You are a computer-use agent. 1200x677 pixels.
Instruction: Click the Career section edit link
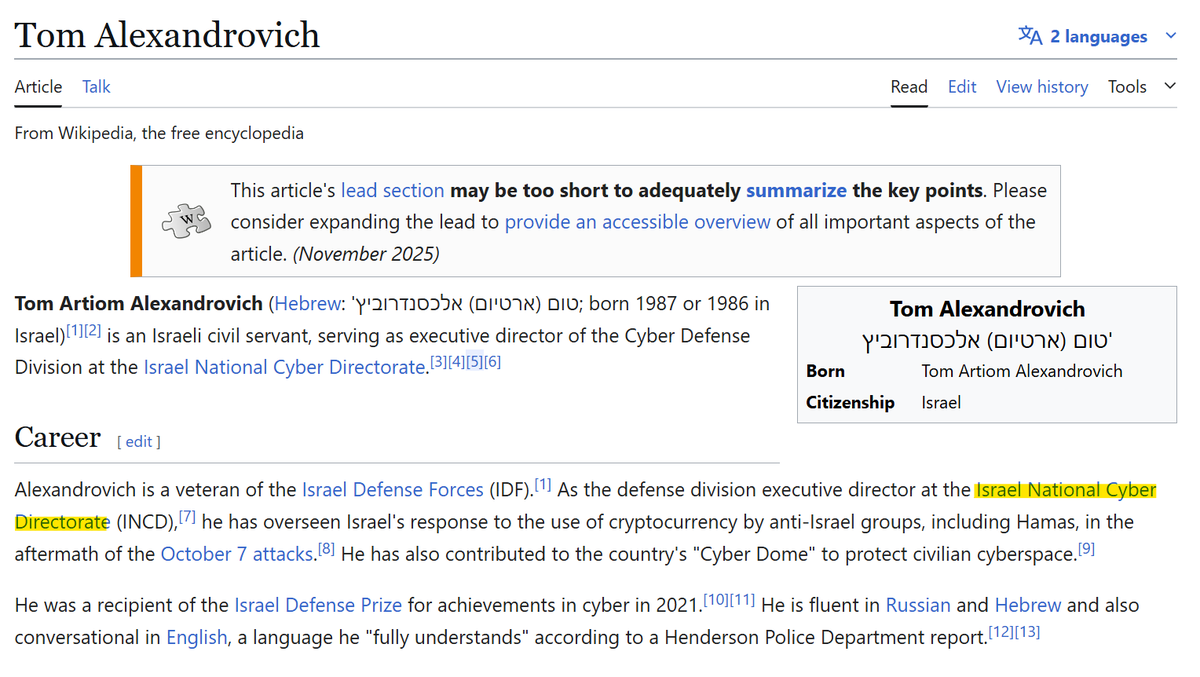pyautogui.click(x=139, y=441)
